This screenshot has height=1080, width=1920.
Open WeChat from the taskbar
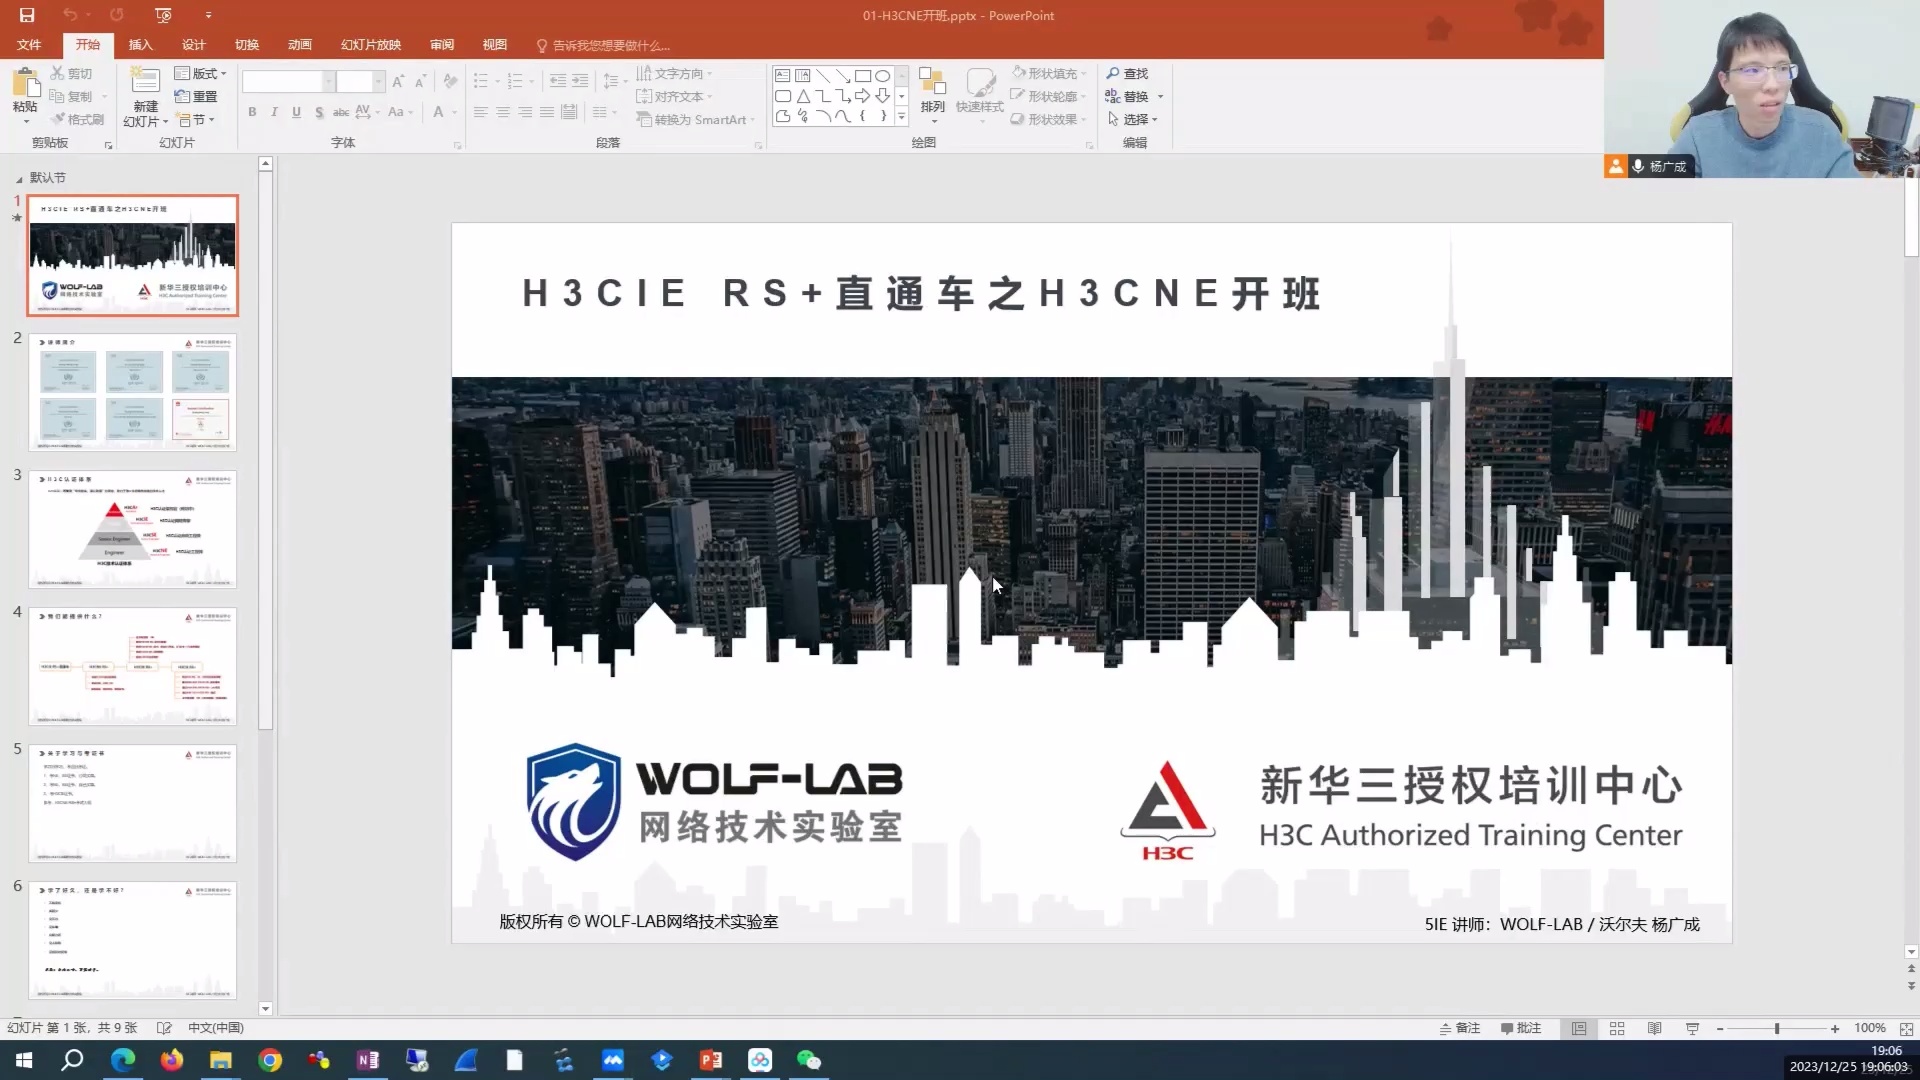coord(809,1059)
